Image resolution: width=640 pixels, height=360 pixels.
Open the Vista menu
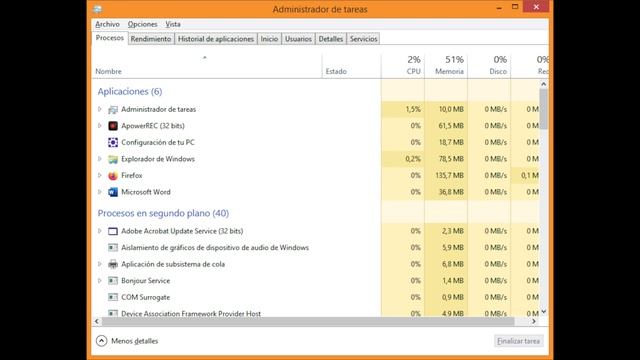pos(173,24)
